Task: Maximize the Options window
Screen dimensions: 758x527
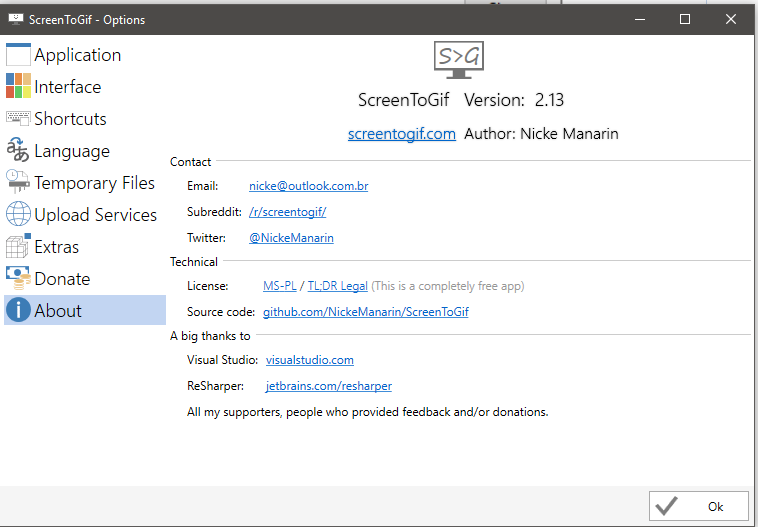Action: tap(685, 19)
